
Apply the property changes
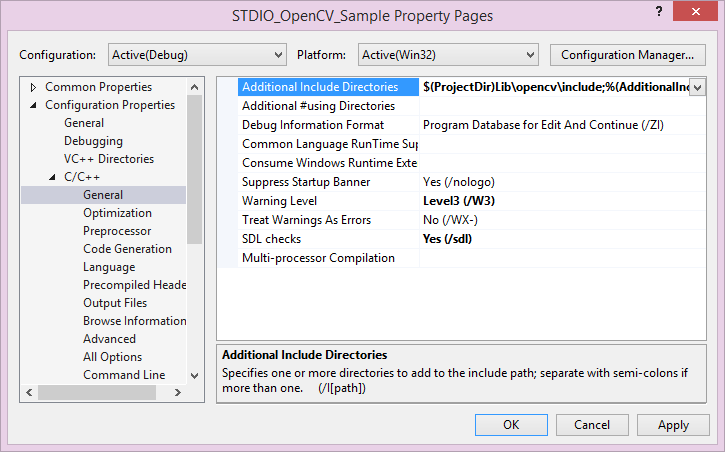(673, 425)
